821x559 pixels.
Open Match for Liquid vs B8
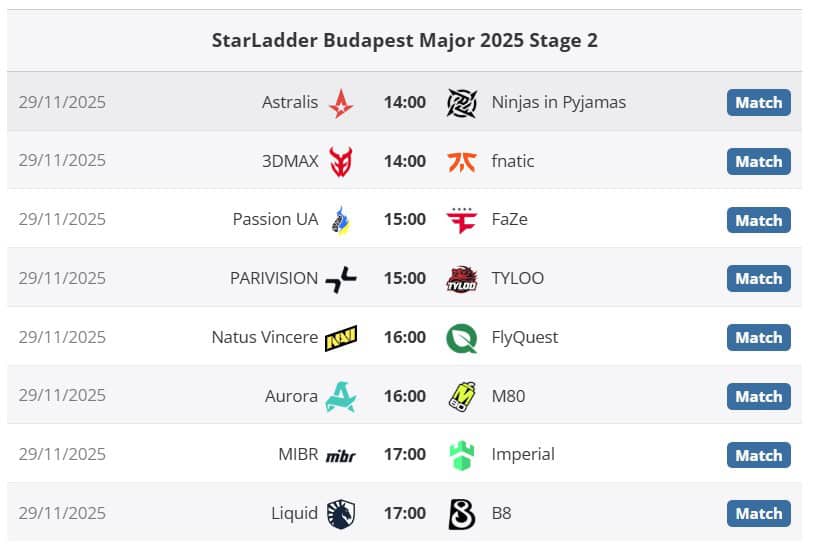[x=758, y=514]
